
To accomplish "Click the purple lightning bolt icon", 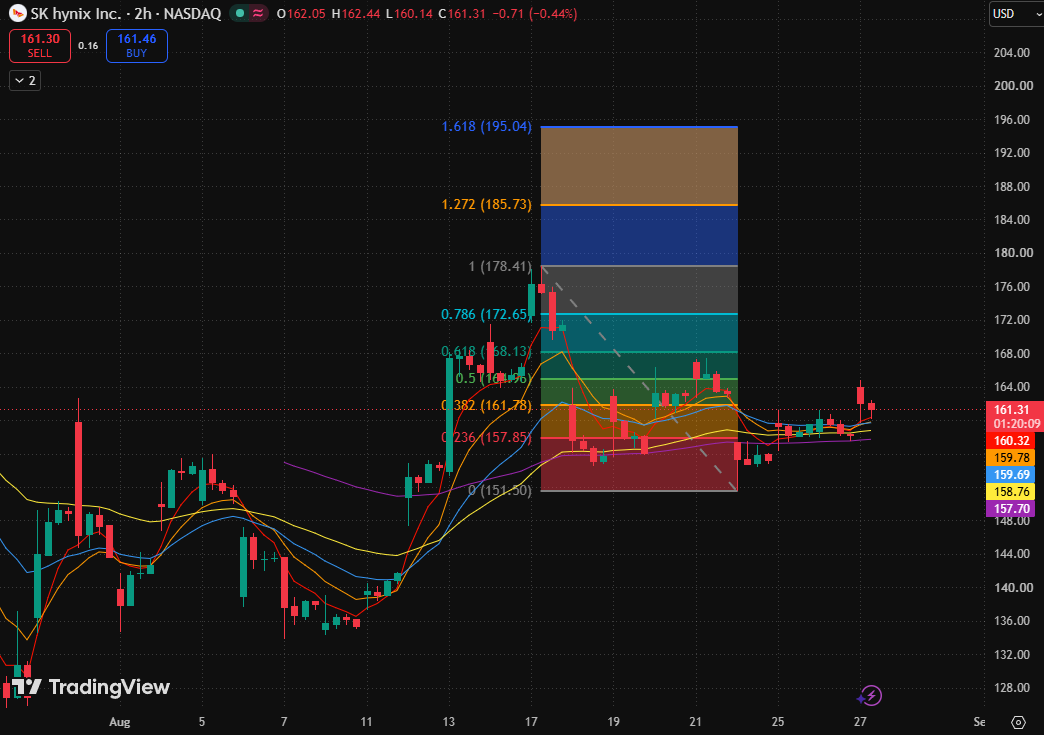I will tap(870, 696).
